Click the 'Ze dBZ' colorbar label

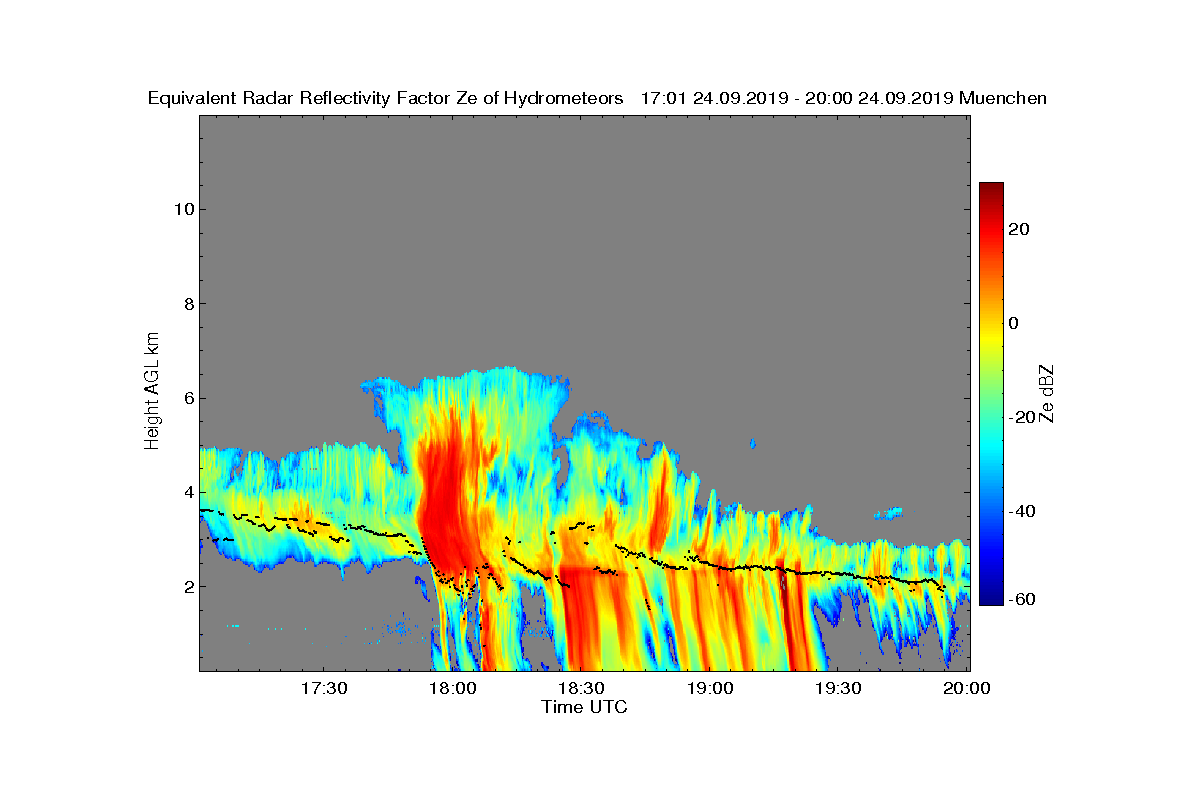pos(1048,392)
